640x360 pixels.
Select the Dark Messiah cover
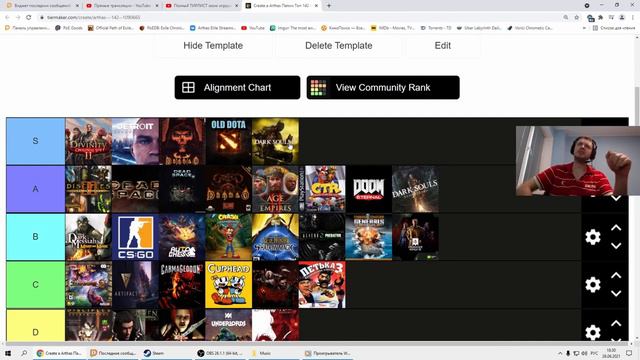pyautogui.click(x=89, y=237)
